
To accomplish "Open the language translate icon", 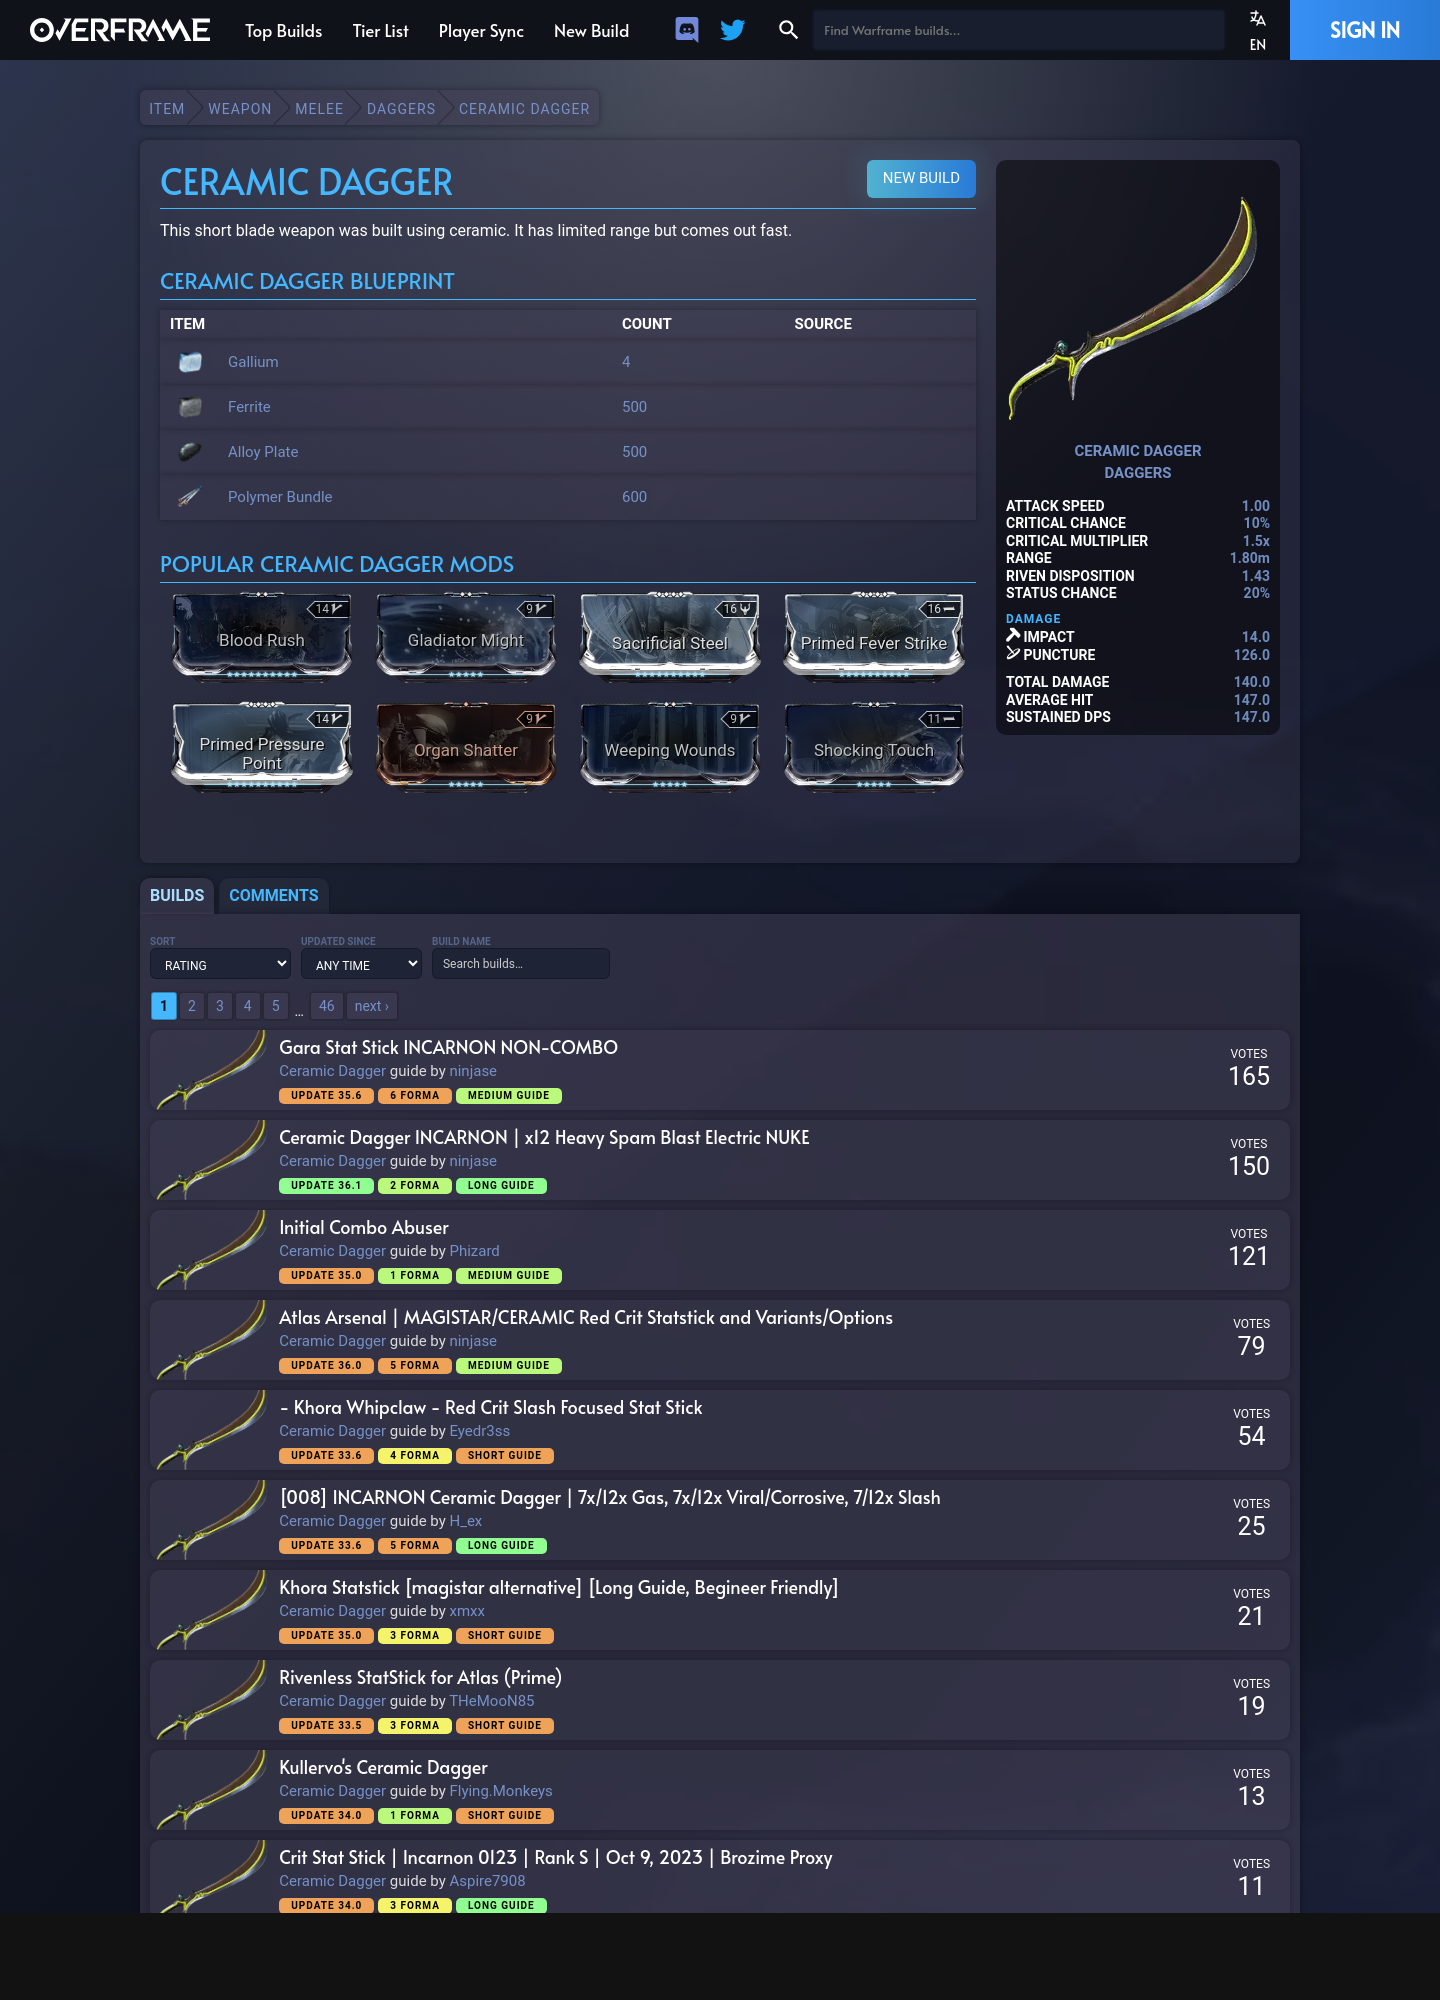I will click(x=1258, y=19).
